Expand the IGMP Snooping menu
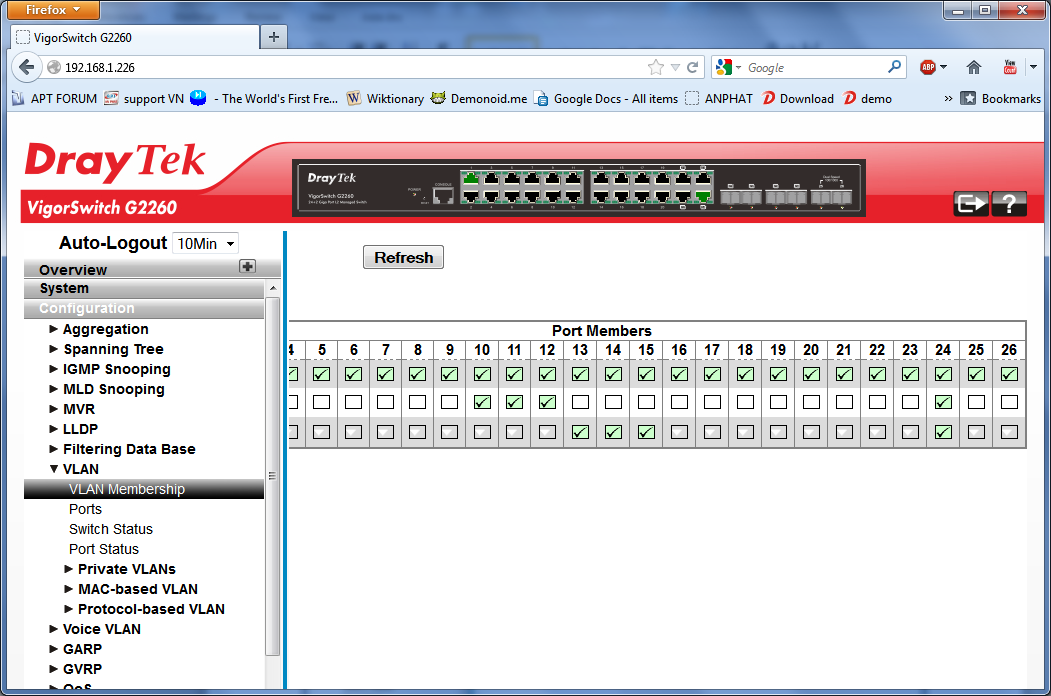The image size is (1051, 696). [110, 369]
